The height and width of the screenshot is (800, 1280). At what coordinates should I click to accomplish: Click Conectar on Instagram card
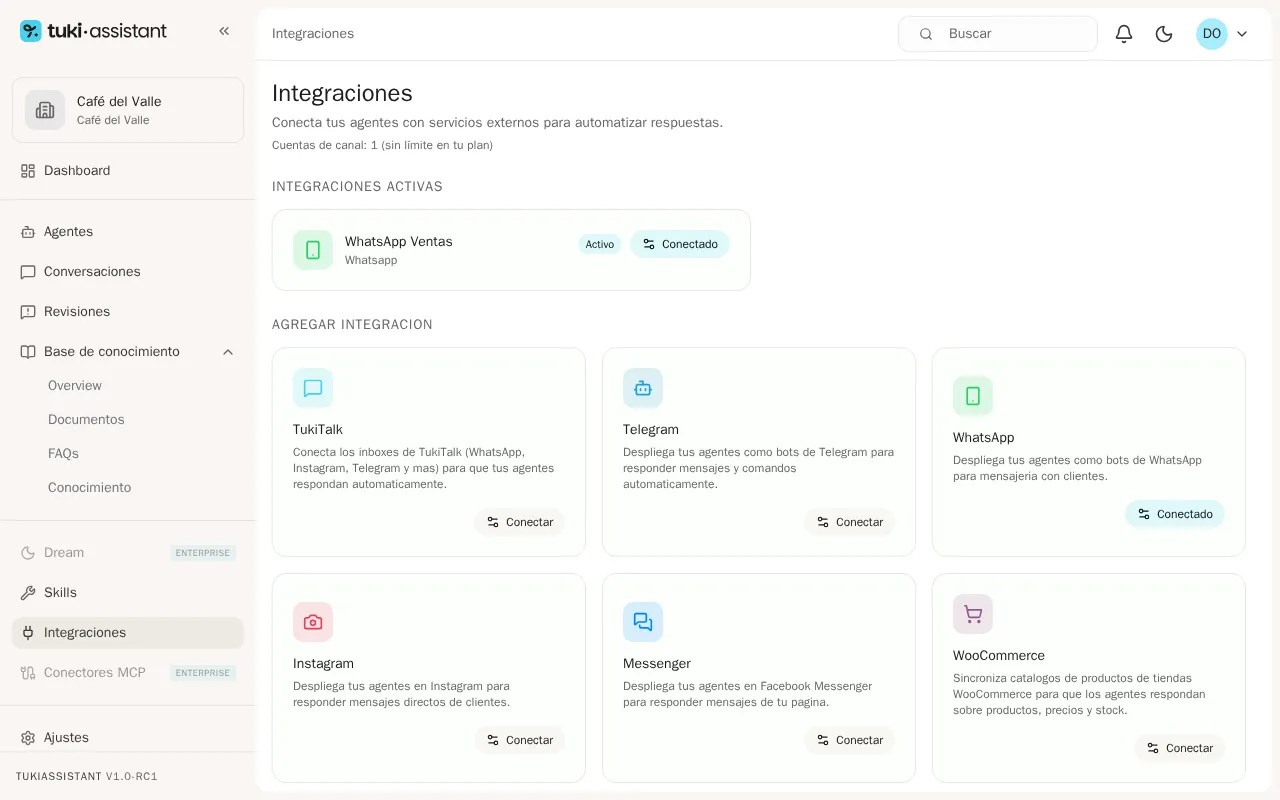click(x=520, y=740)
